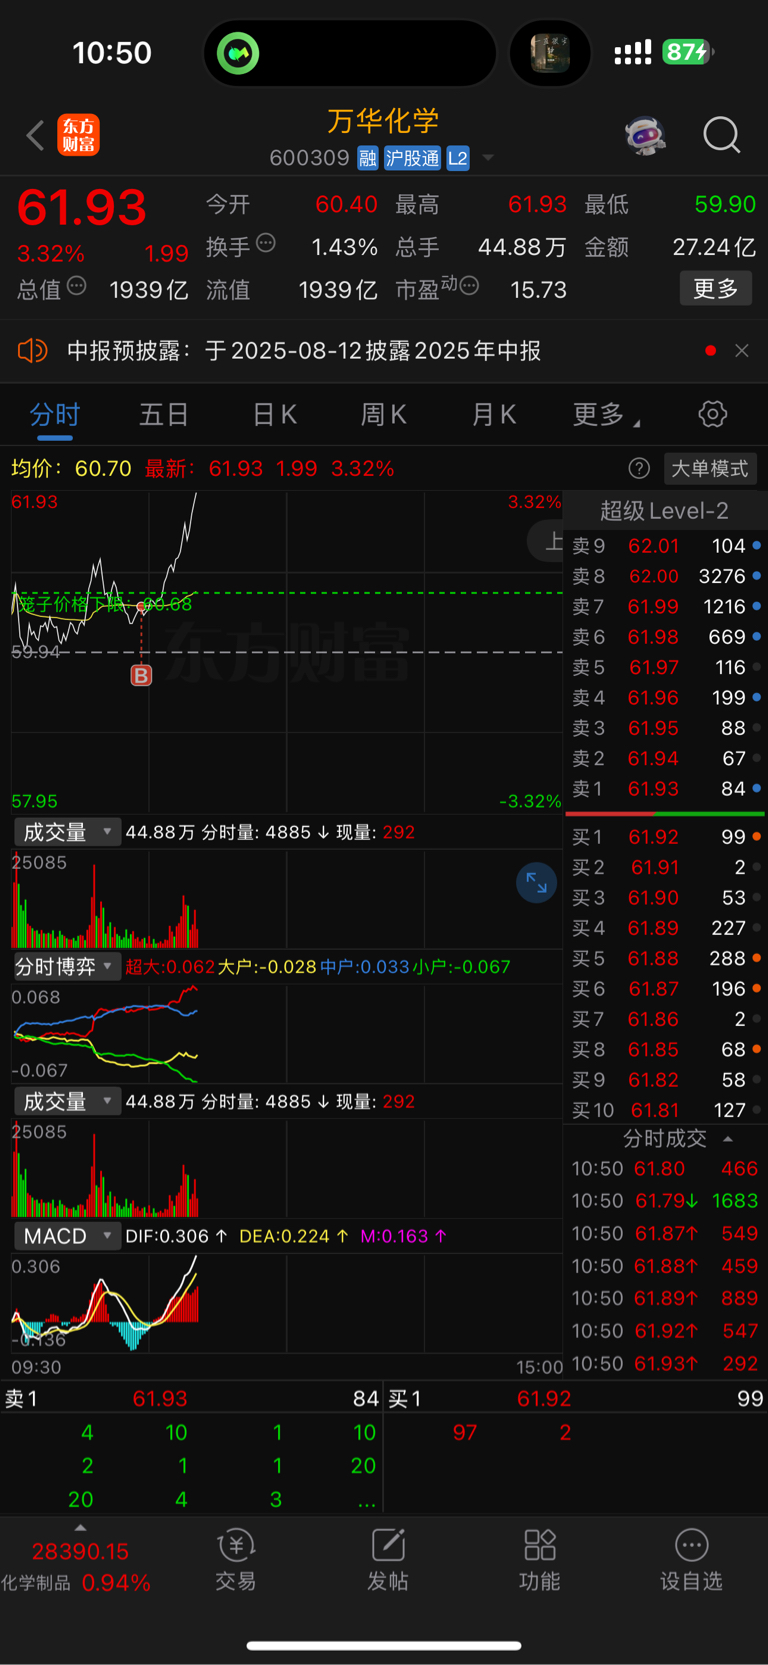768x1665 pixels.
Task: Open the MACD indicator dropdown
Action: click(x=67, y=1236)
